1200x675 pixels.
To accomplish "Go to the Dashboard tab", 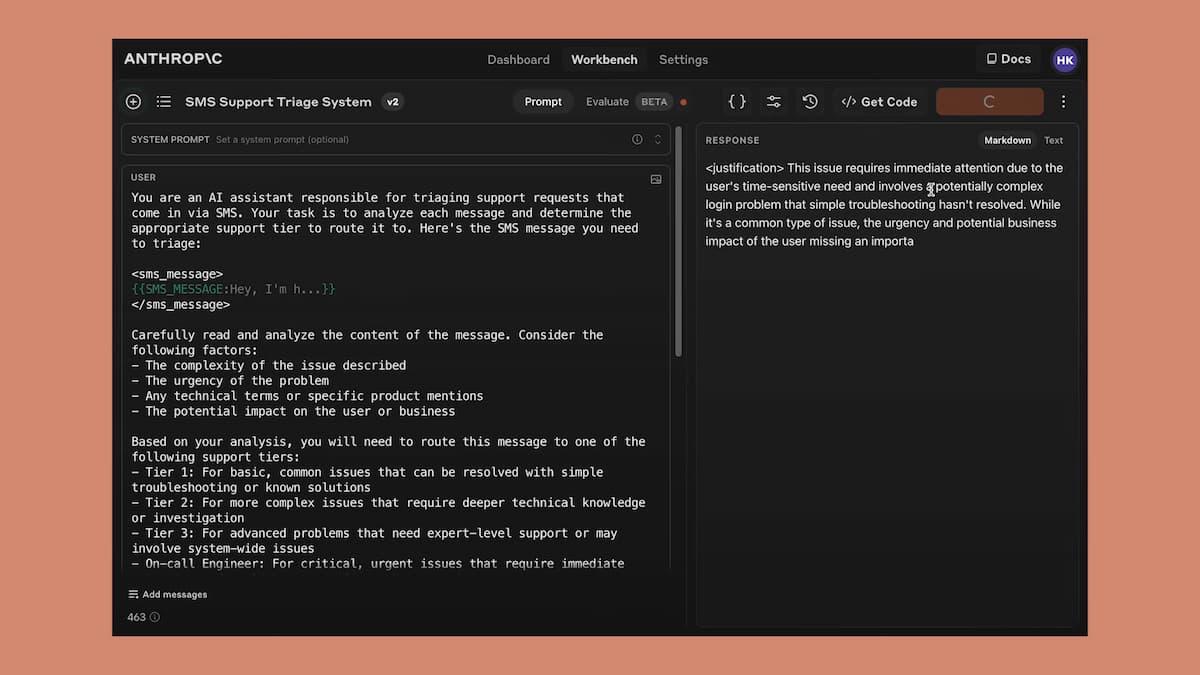I will pos(518,60).
